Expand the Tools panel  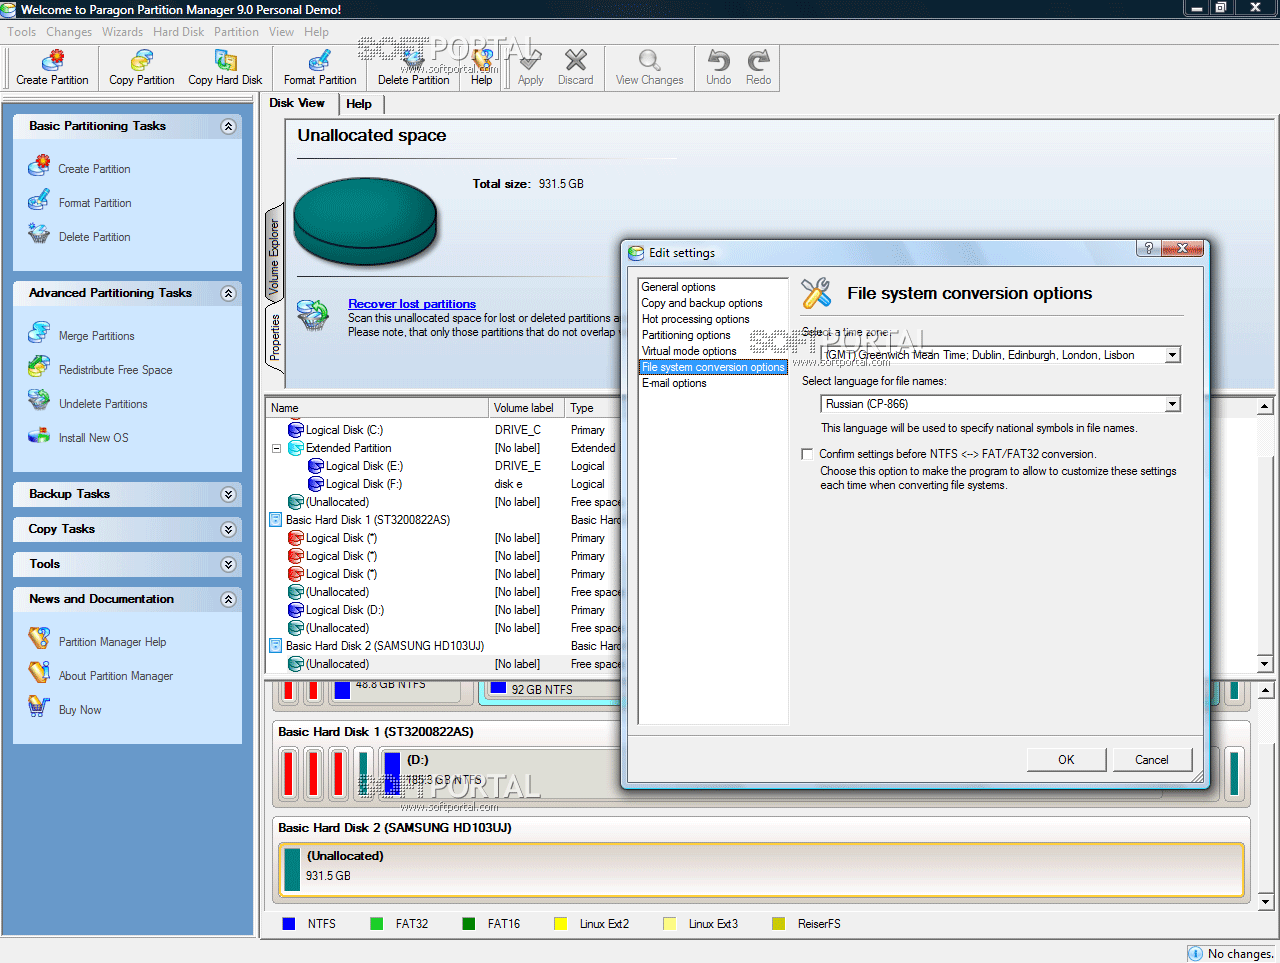point(228,564)
